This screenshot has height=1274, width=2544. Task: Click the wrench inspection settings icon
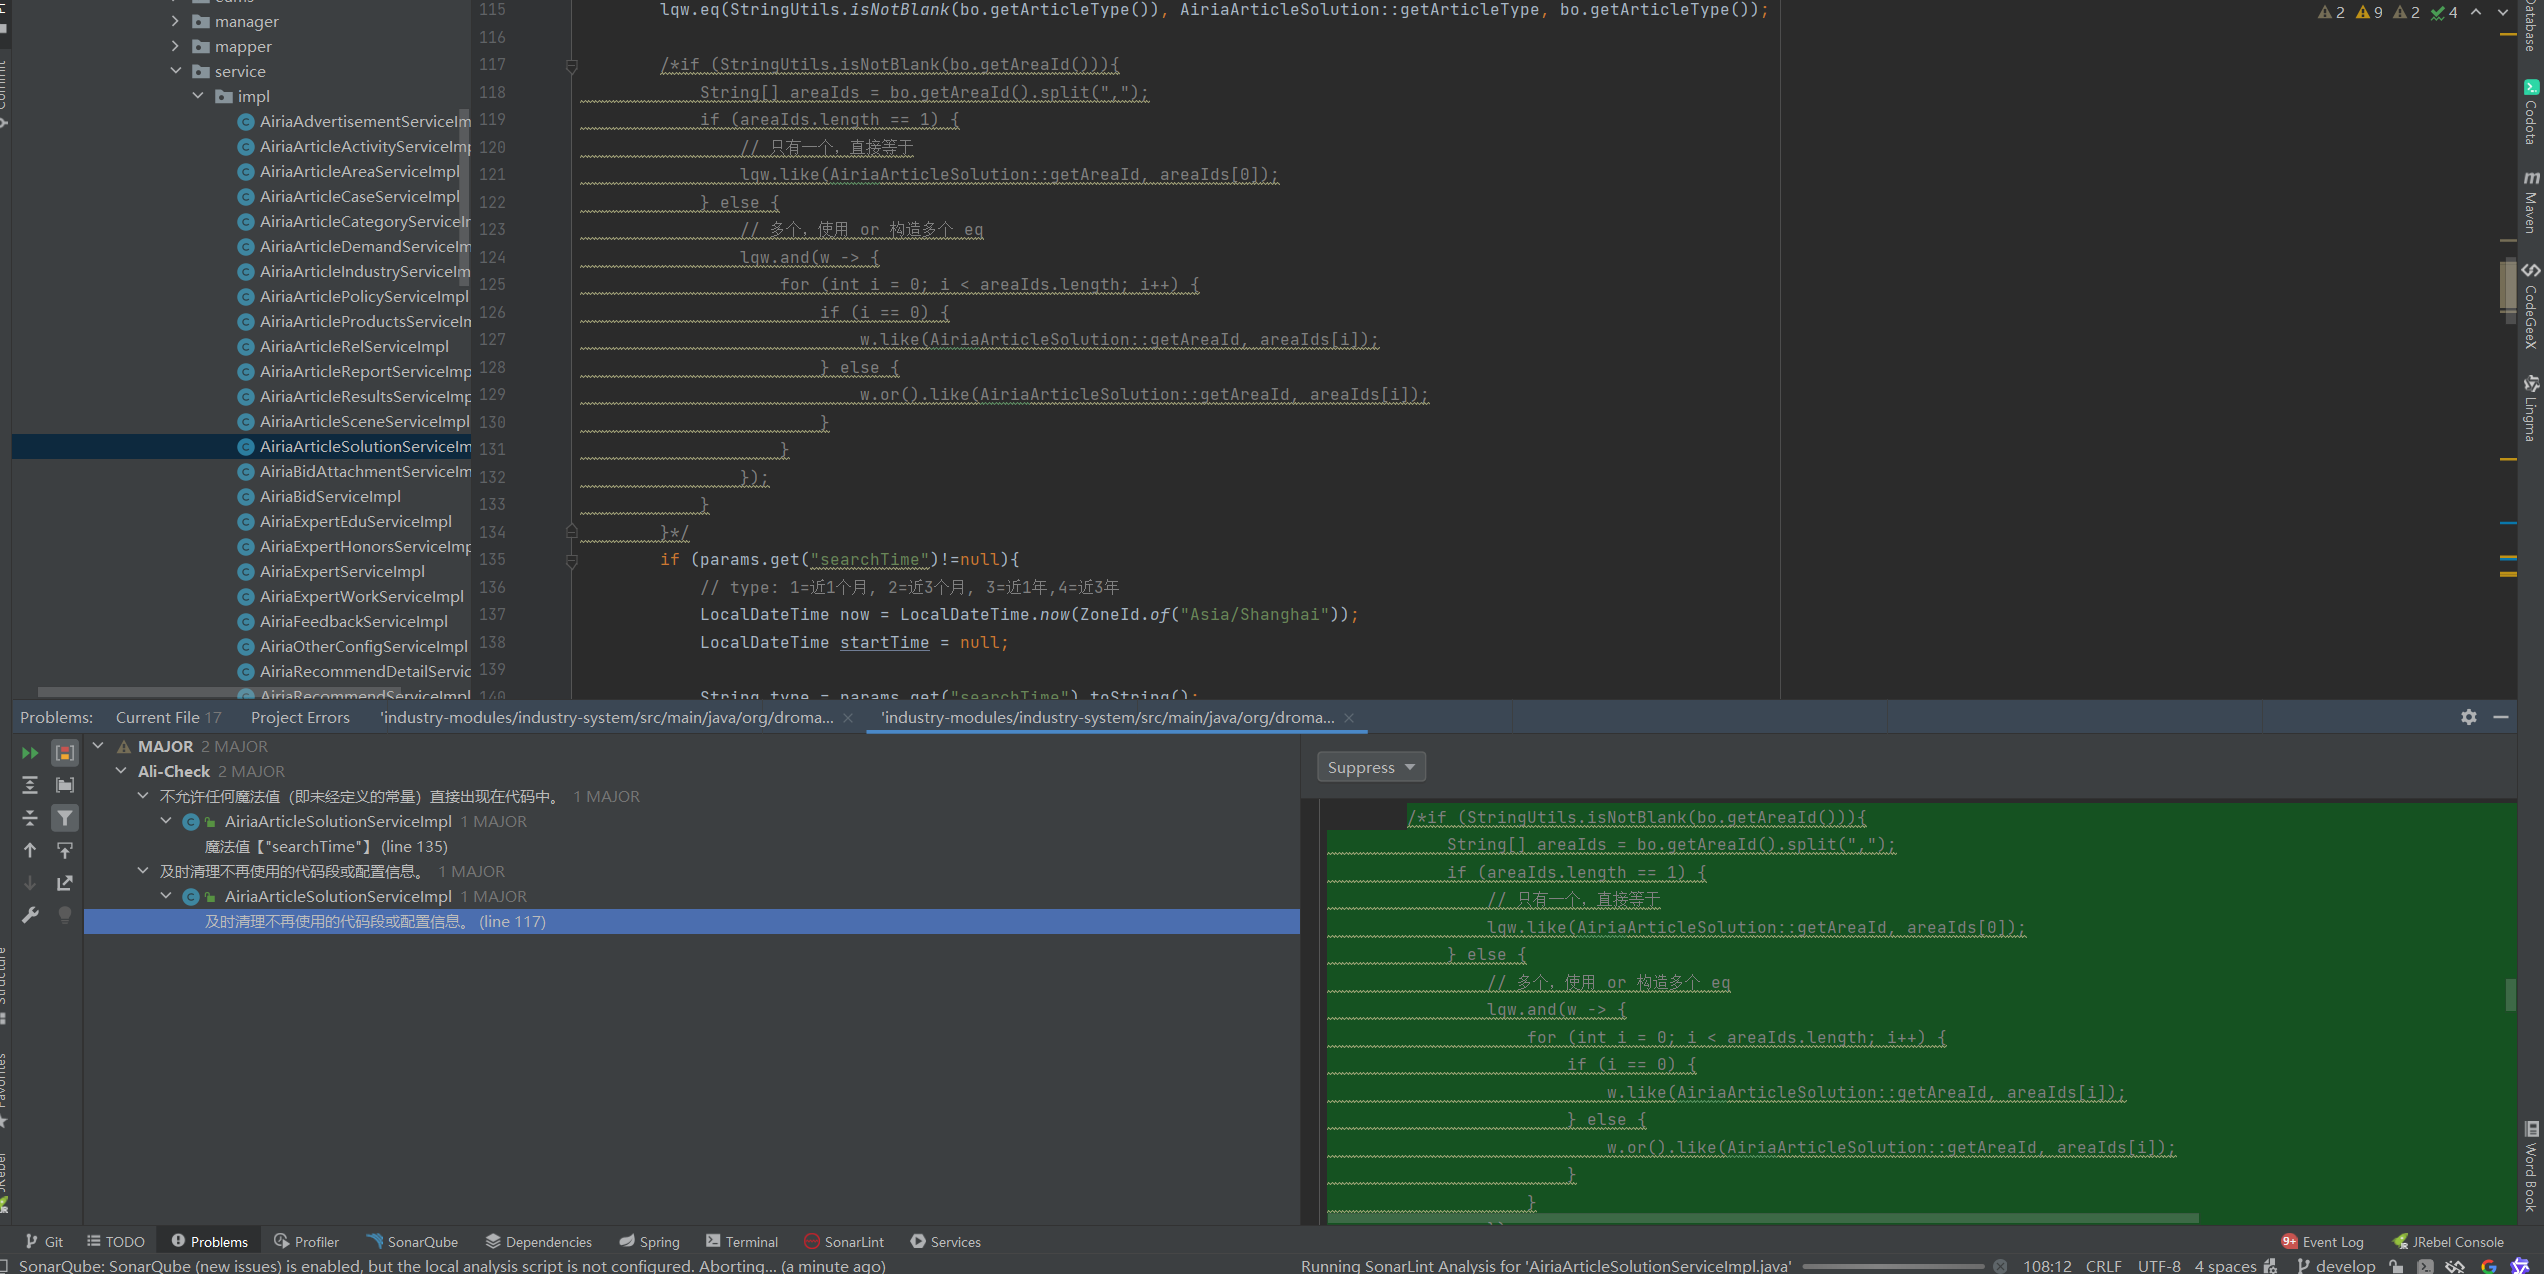click(30, 915)
